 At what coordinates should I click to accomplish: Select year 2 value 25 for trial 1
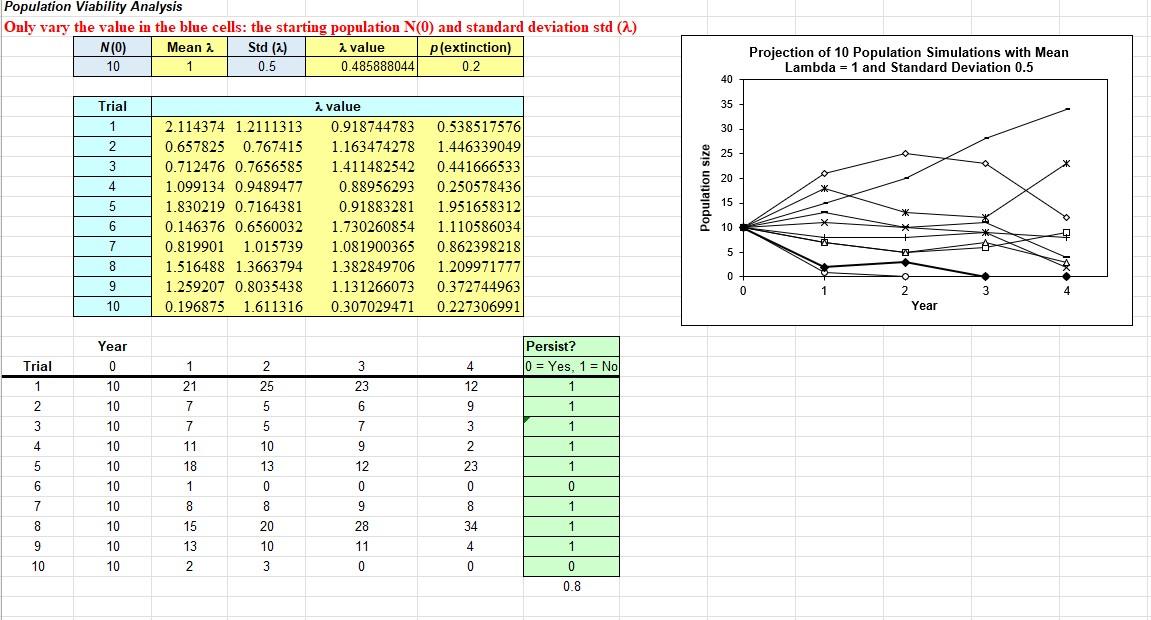(x=266, y=387)
